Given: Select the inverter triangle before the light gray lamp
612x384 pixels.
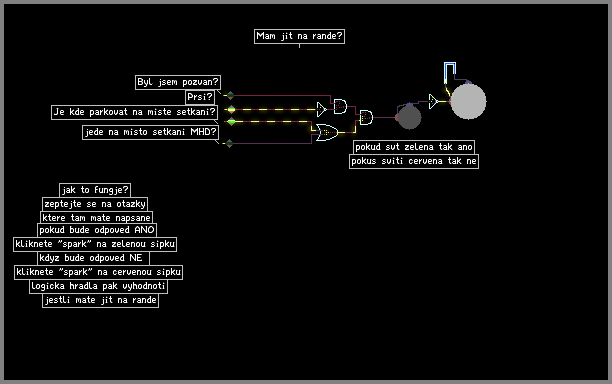Looking at the screenshot, I should 433,101.
